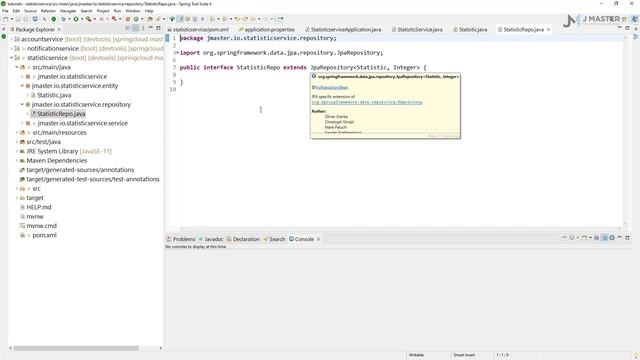Image resolution: width=640 pixels, height=360 pixels.
Task: Select Statistic.java in Package Explorer
Action: 54,95
